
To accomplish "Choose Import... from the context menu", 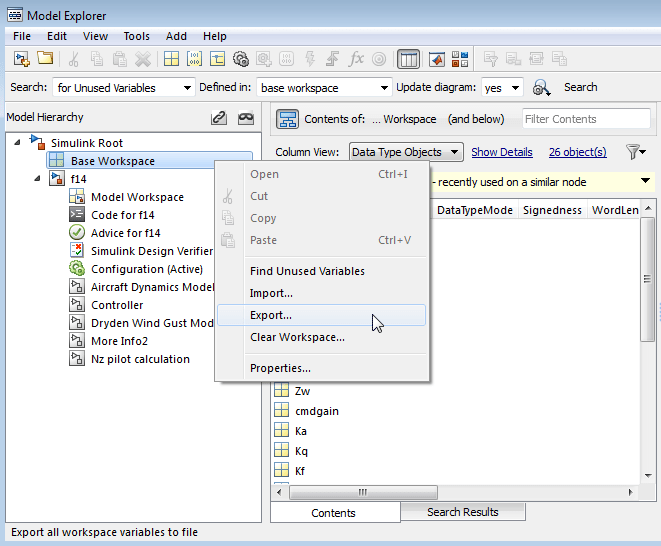I will pyautogui.click(x=321, y=293).
